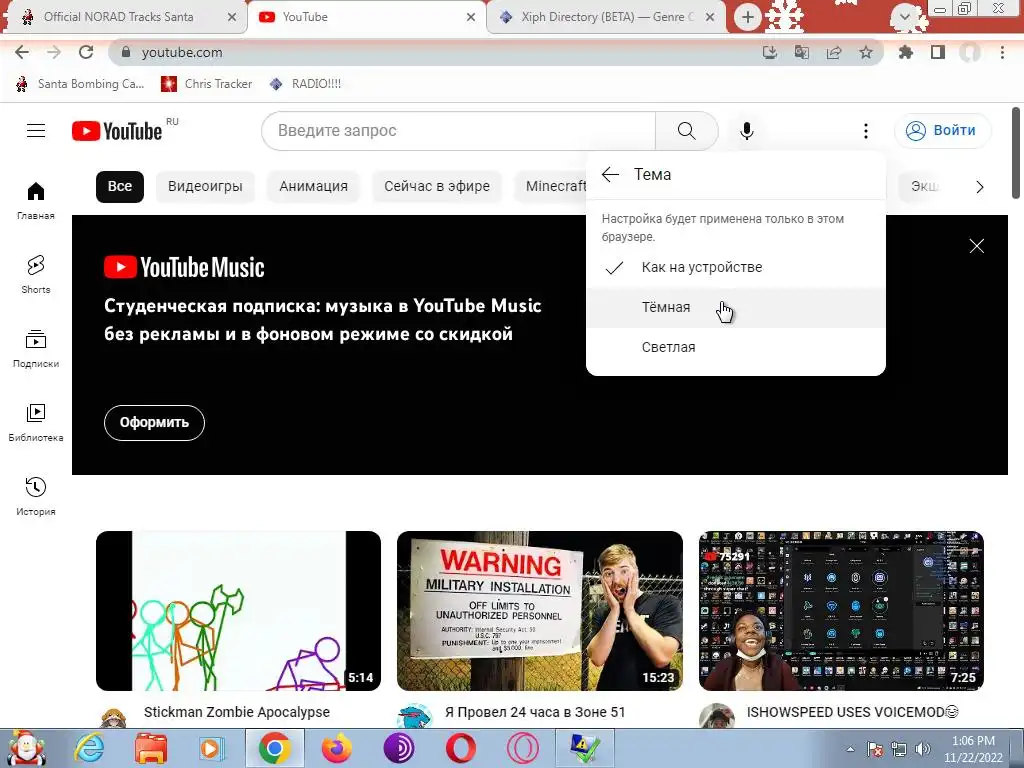The image size is (1024, 768).
Task: Click the page vertical scrollbar
Action: (1016, 153)
